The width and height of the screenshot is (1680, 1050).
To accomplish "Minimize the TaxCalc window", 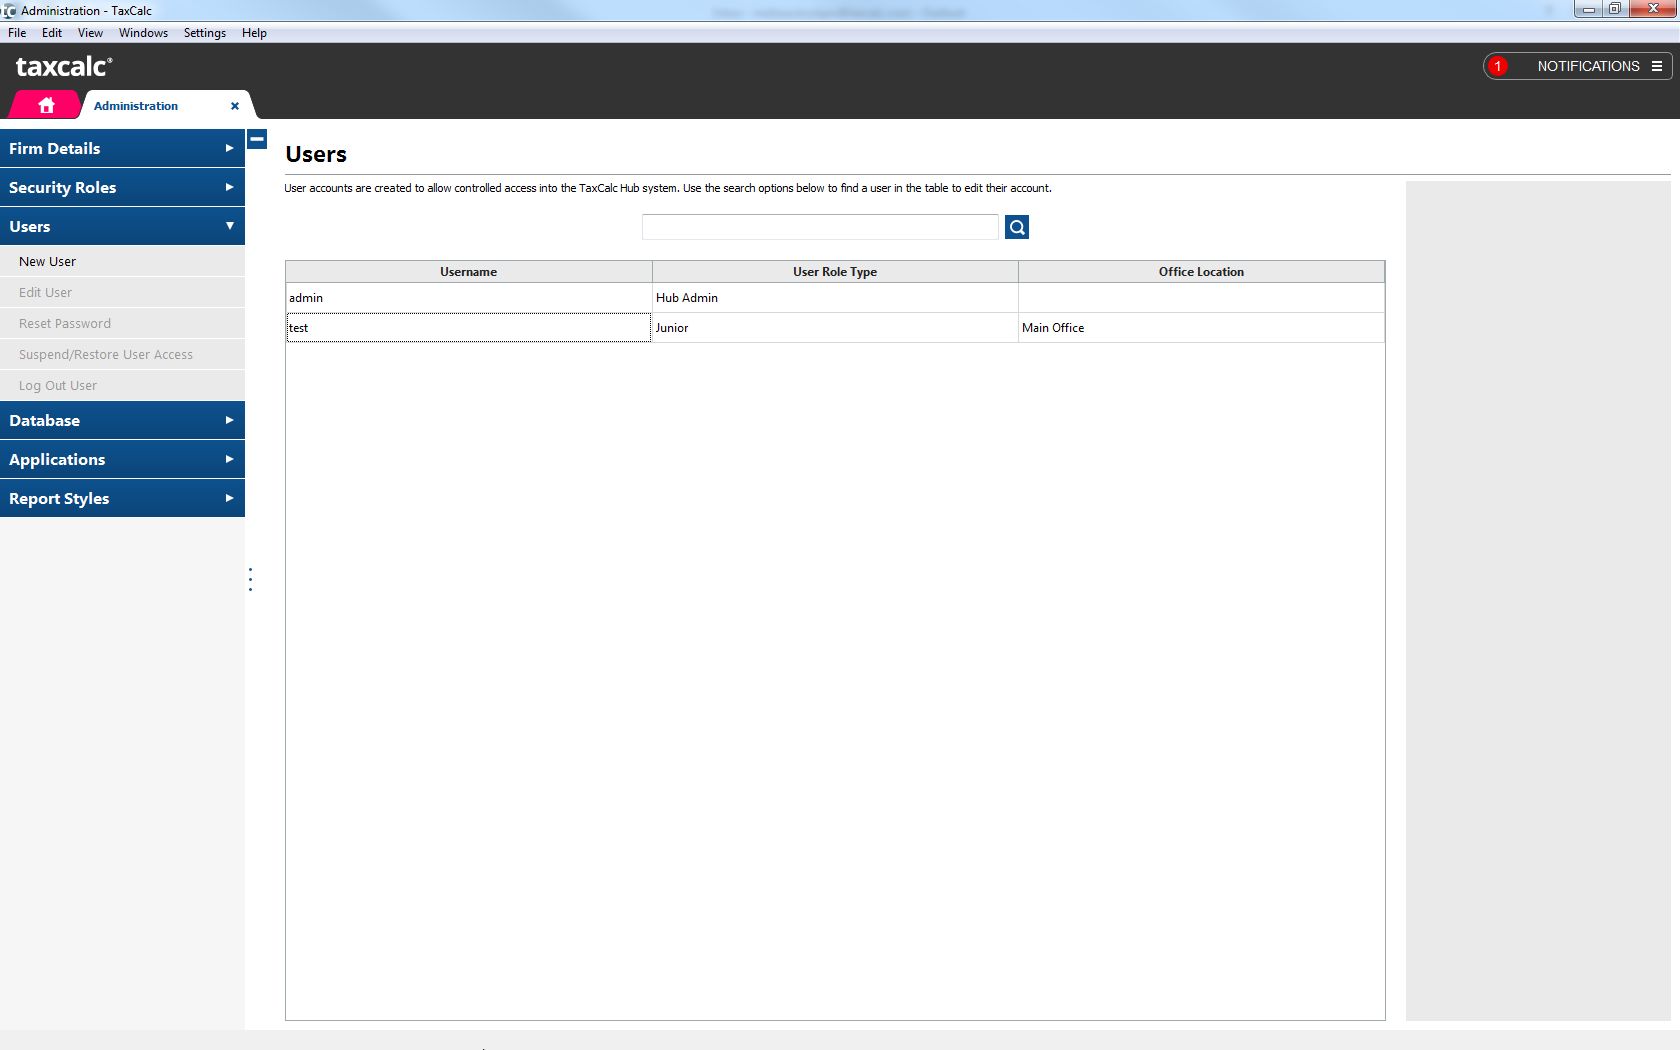I will click(1588, 9).
